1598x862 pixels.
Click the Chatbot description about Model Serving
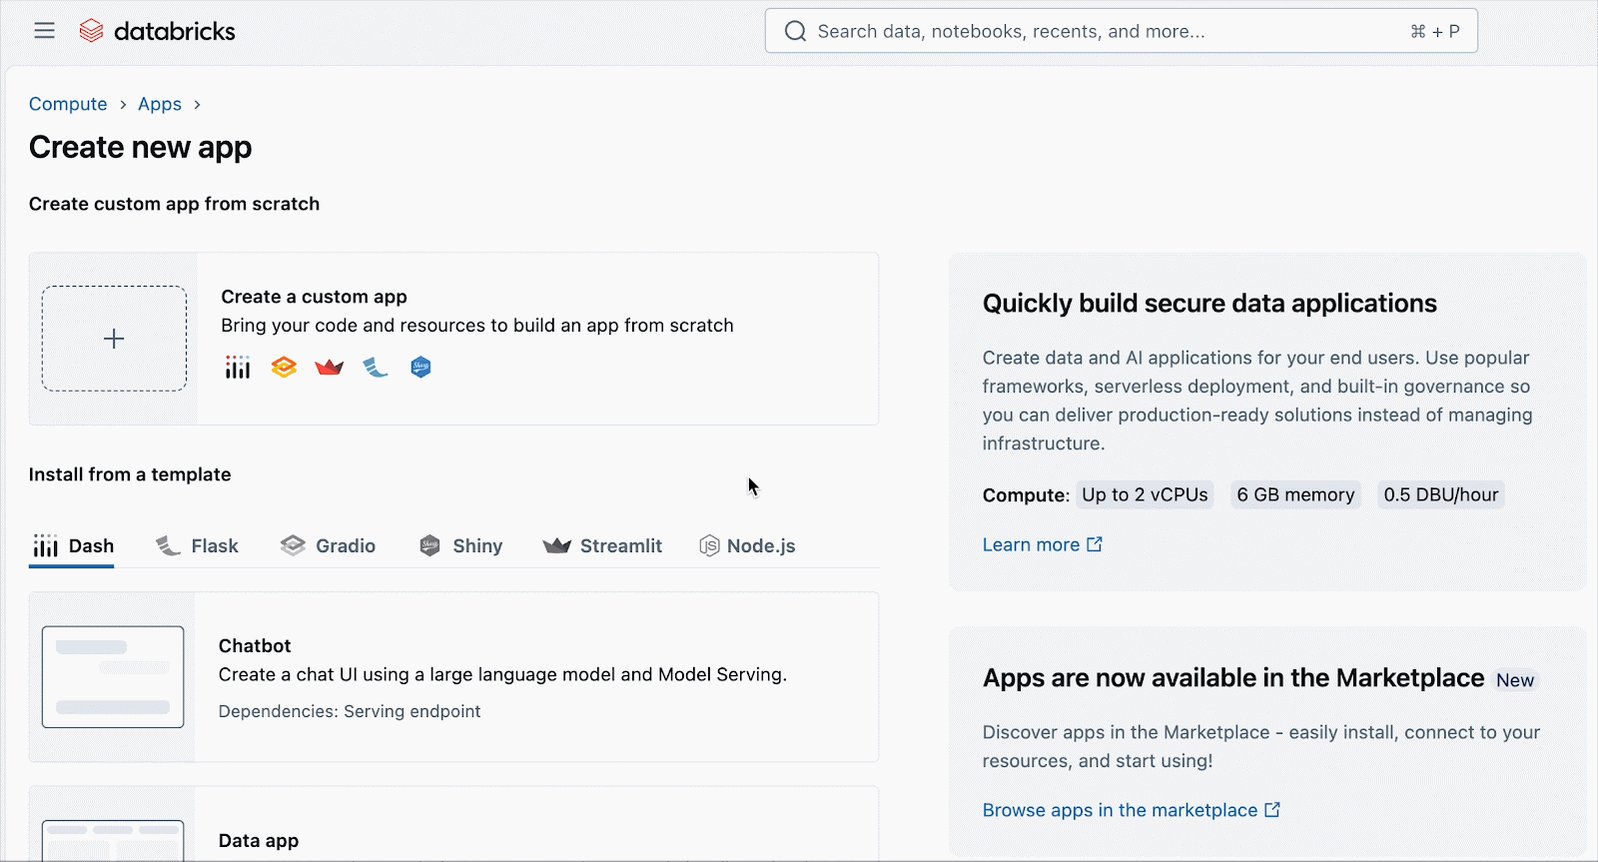503,675
